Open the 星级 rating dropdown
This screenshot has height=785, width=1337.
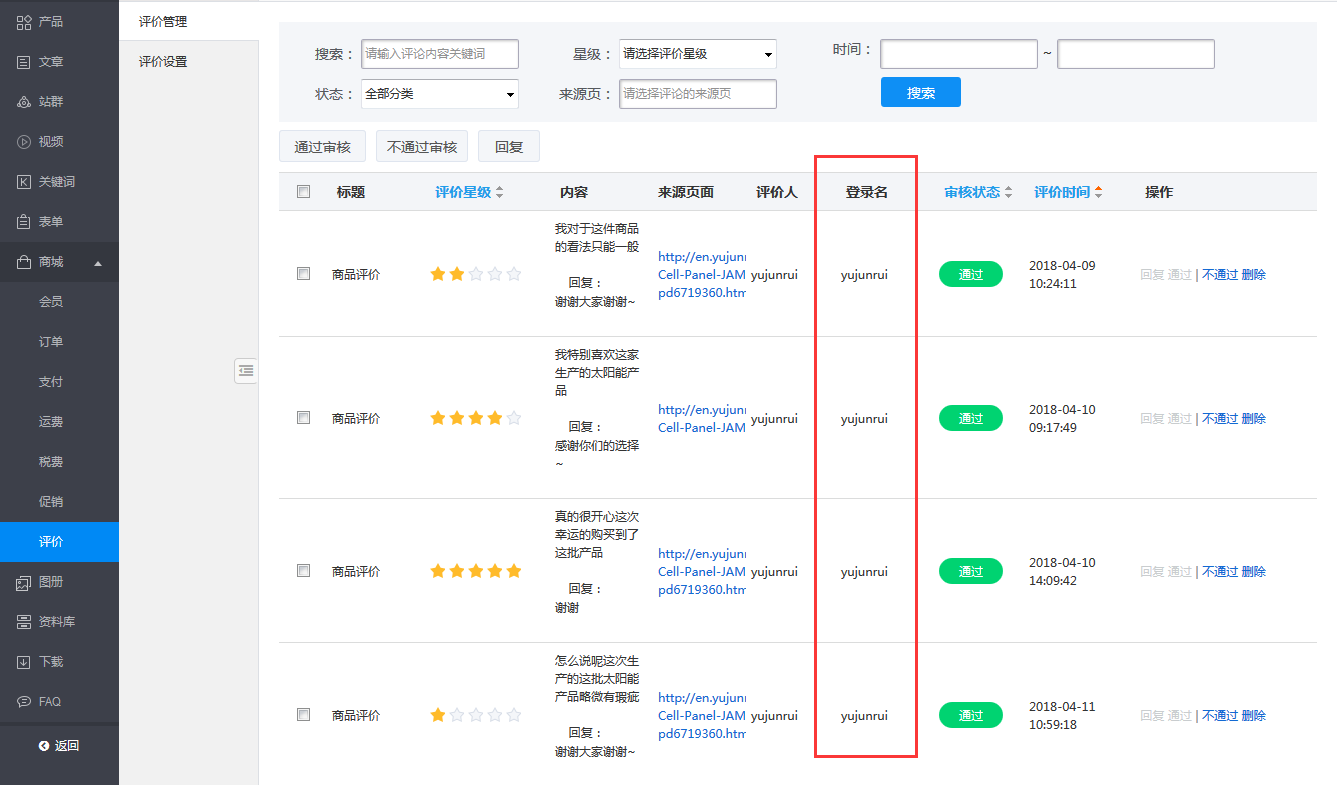tap(697, 54)
